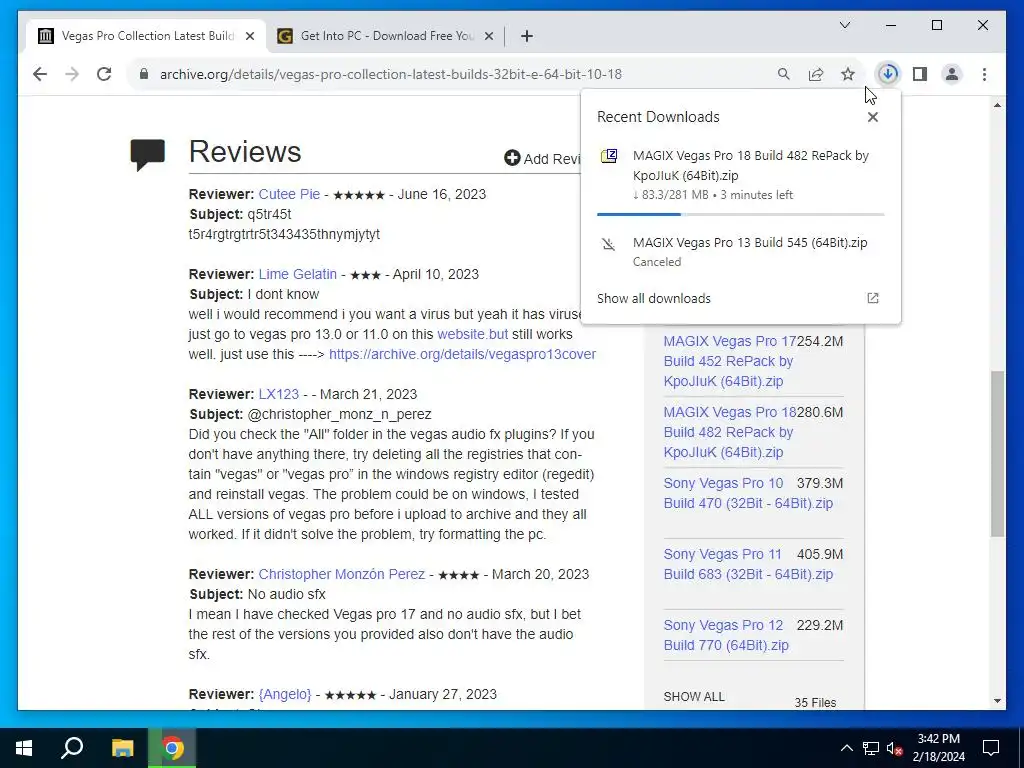Reload the archive.org page
The height and width of the screenshot is (768, 1024).
(104, 74)
